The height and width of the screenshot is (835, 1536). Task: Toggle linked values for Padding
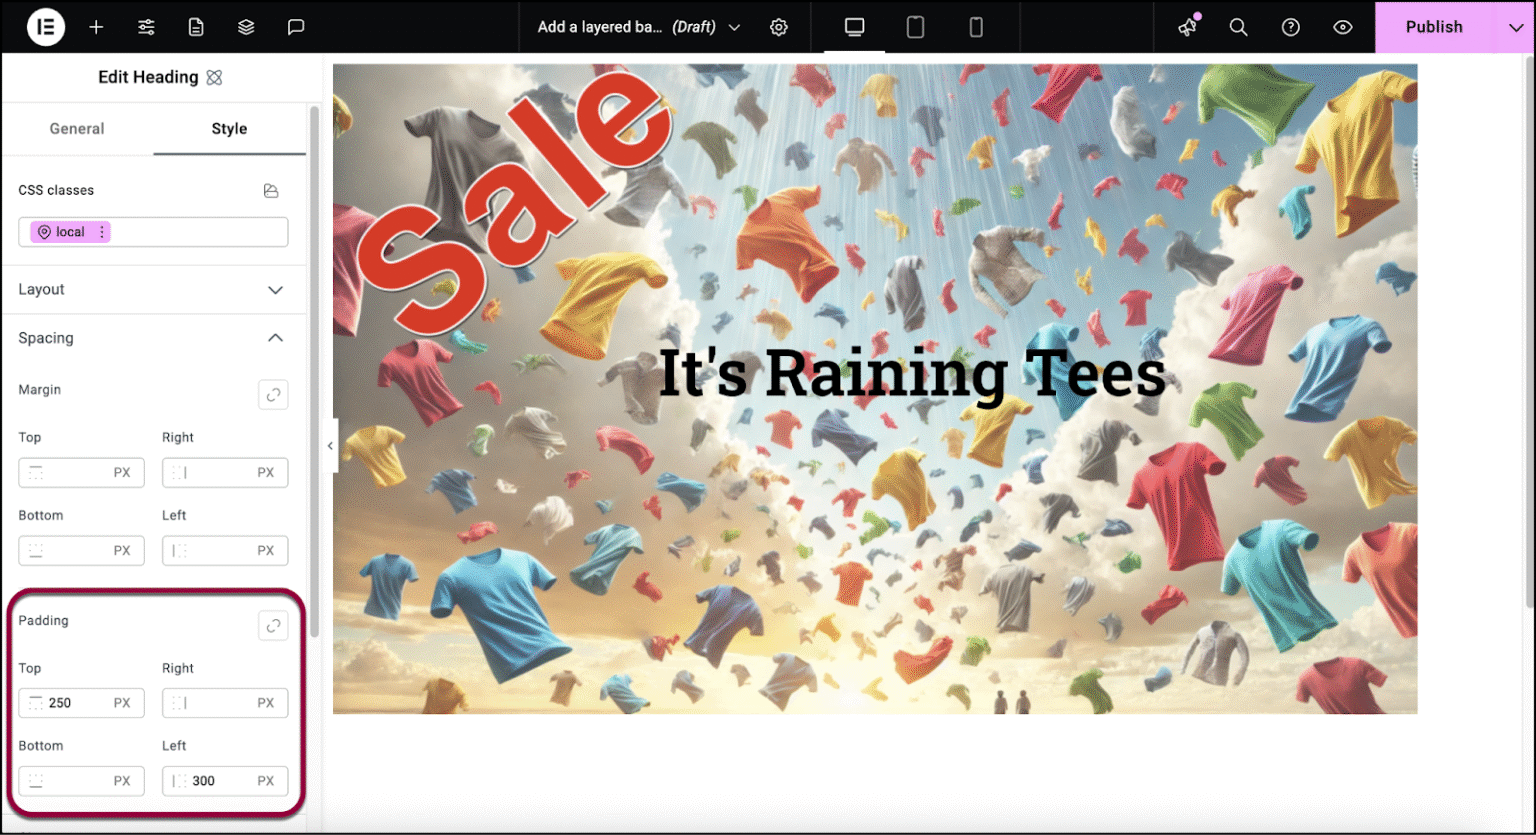click(273, 625)
